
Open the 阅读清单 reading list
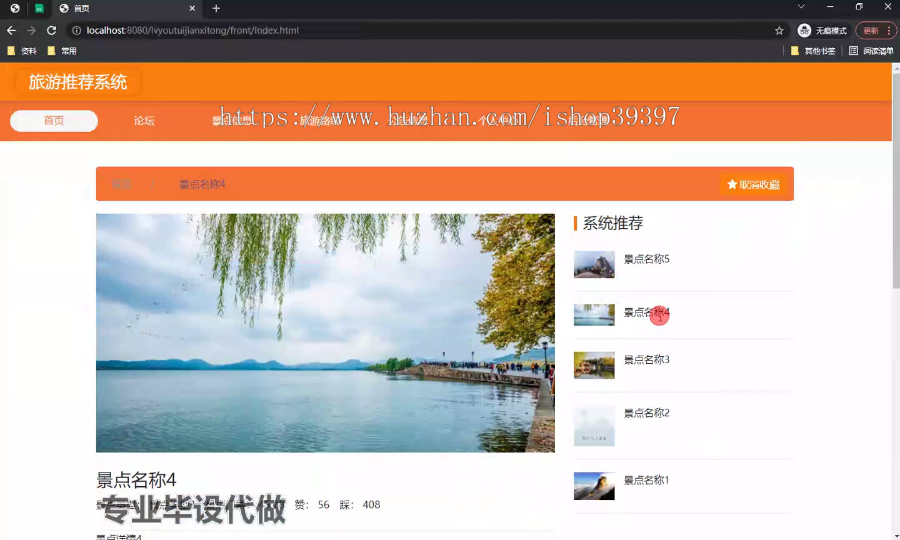871,51
